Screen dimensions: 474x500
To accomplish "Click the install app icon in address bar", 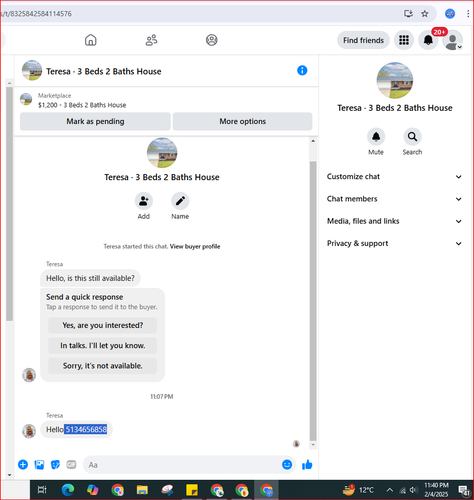I will tap(408, 14).
